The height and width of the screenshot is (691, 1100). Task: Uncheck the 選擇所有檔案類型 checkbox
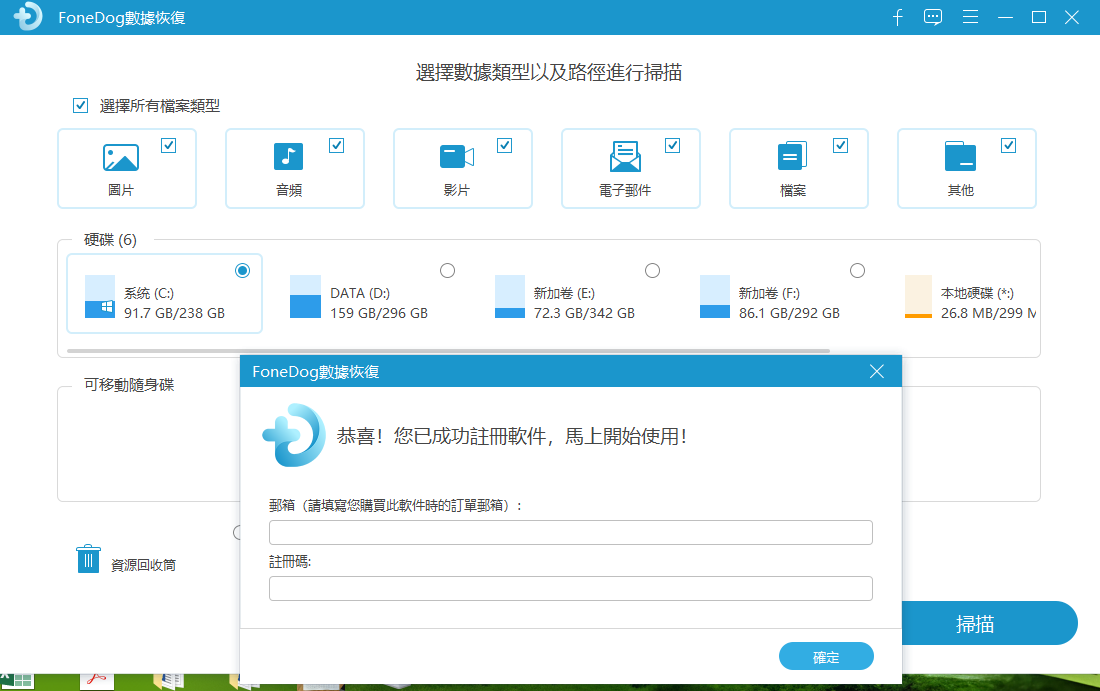pyautogui.click(x=80, y=105)
